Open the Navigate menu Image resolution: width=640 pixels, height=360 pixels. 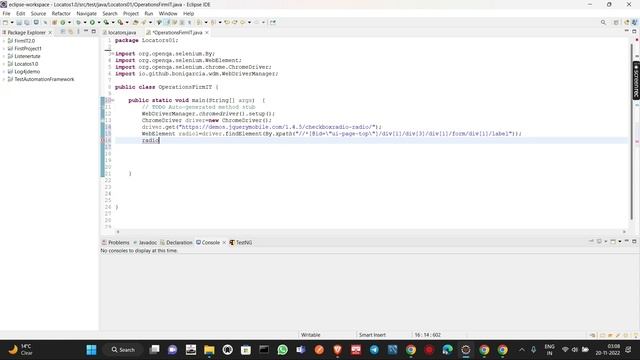(87, 13)
